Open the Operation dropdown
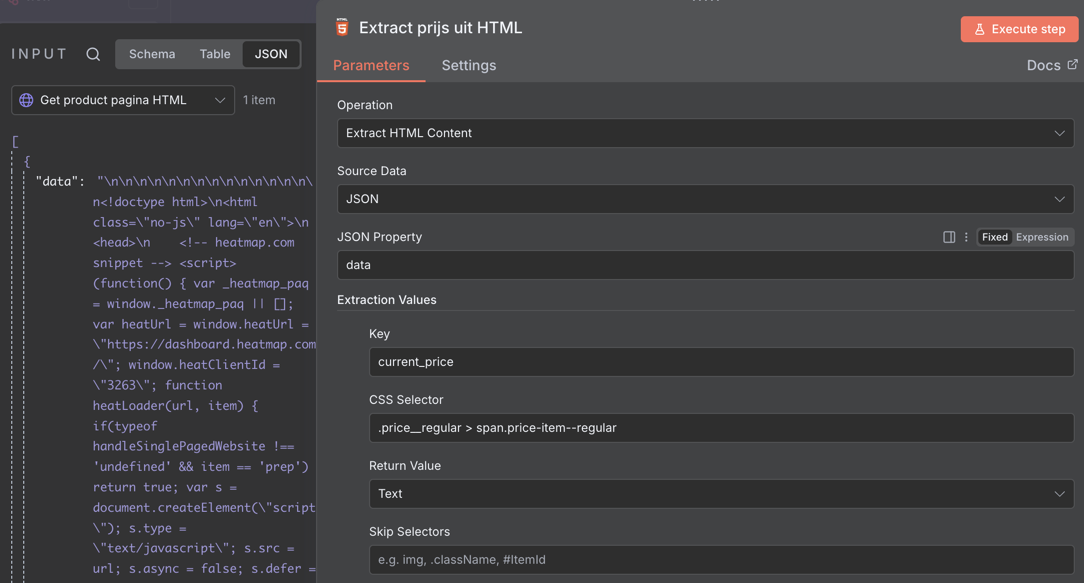Image resolution: width=1084 pixels, height=583 pixels. pos(705,133)
